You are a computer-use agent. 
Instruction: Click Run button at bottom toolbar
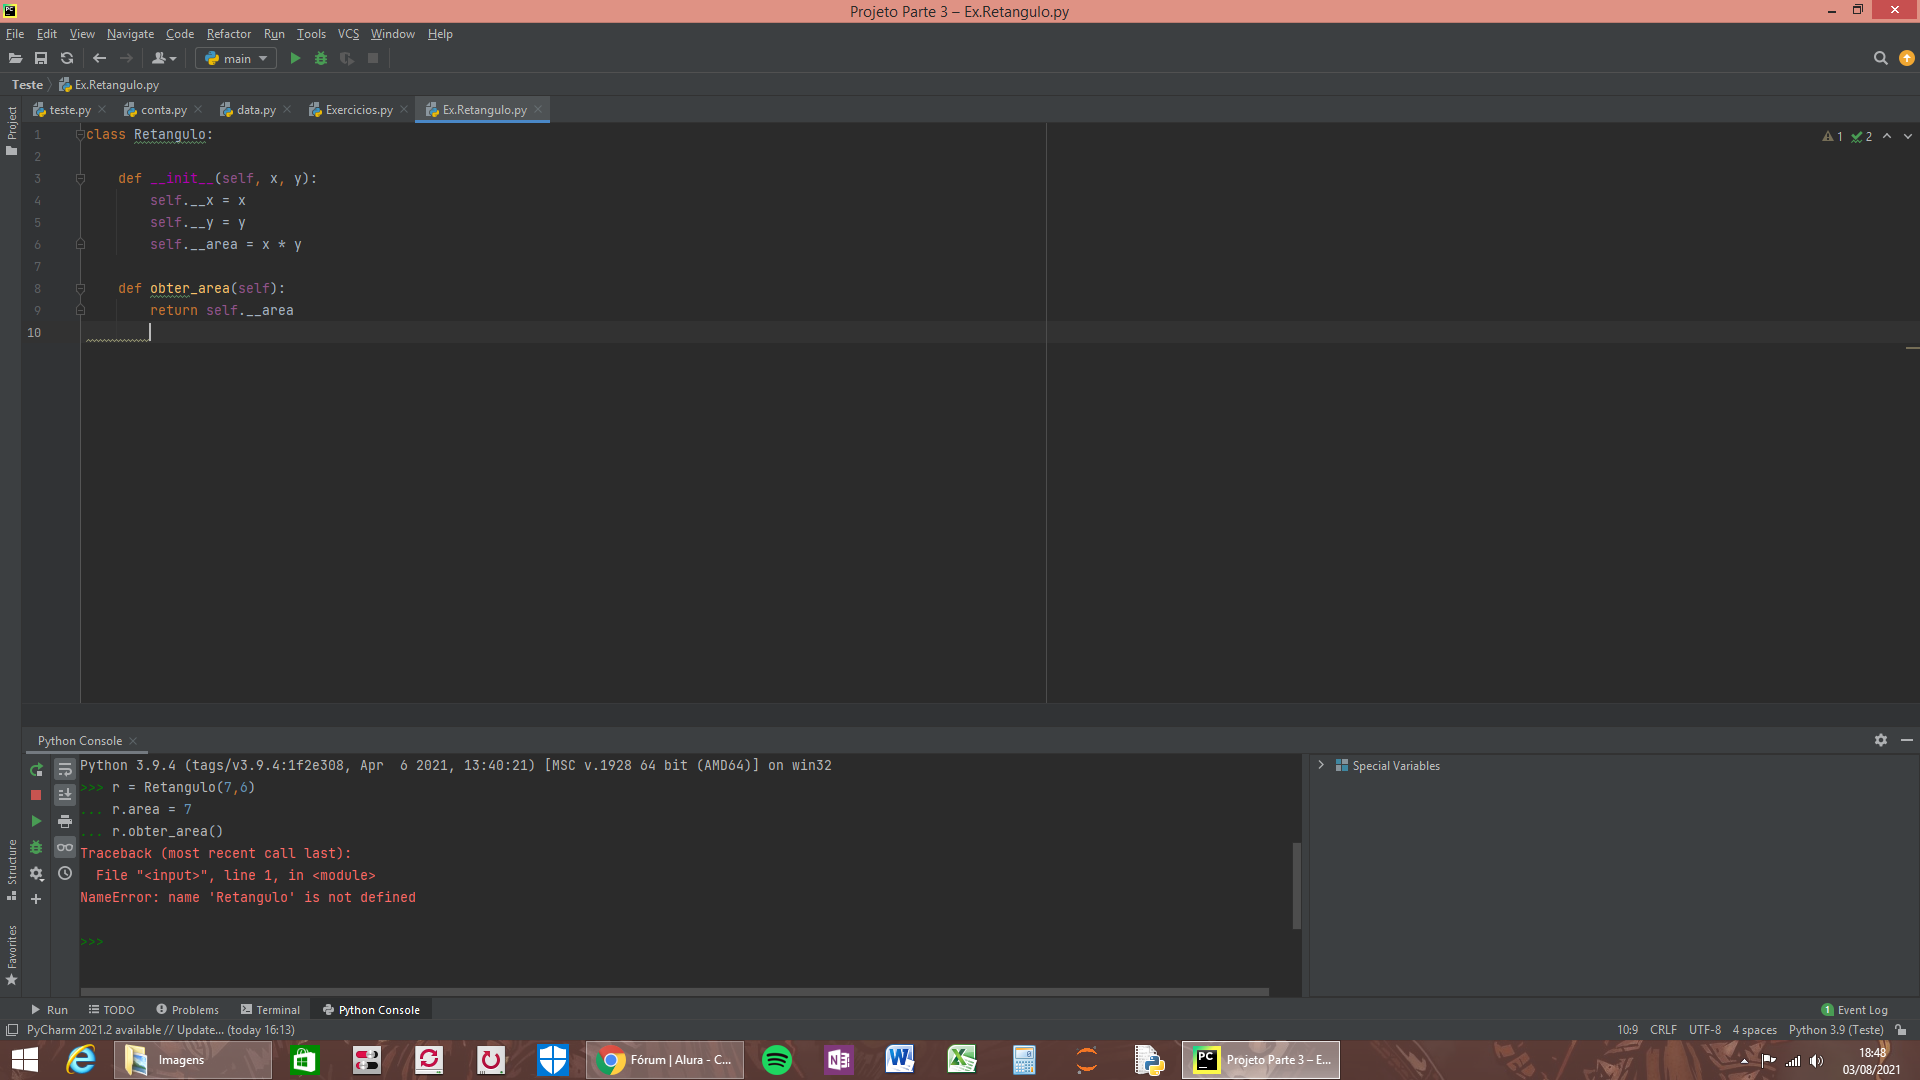pos(49,1009)
